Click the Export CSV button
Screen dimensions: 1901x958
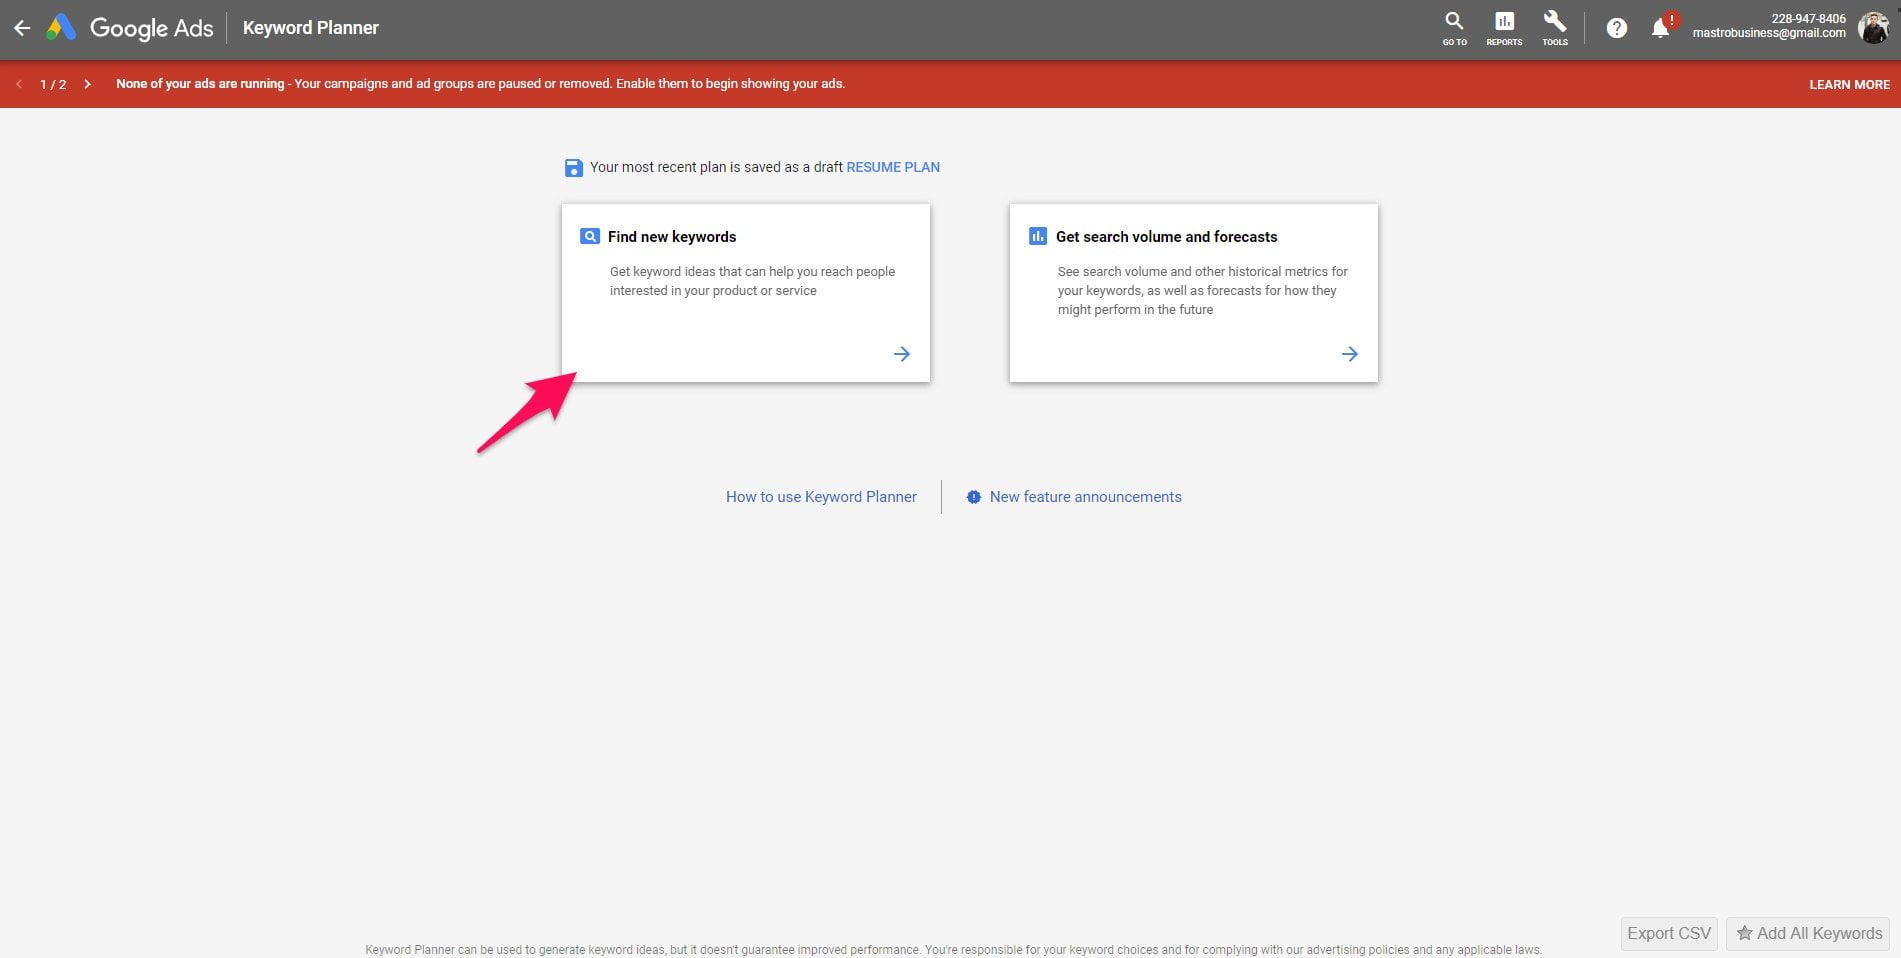1669,933
